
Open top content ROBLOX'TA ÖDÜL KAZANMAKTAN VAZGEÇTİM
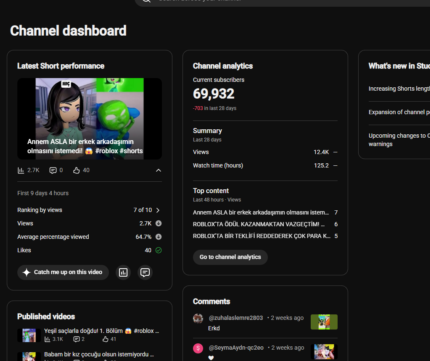tap(259, 224)
